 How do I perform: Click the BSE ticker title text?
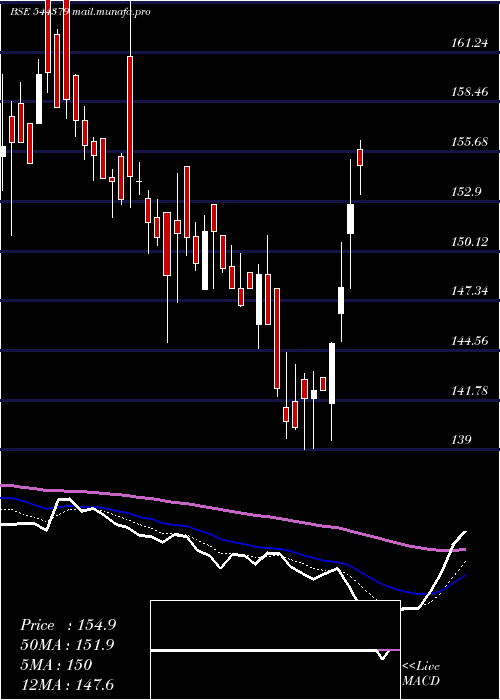pos(80,12)
